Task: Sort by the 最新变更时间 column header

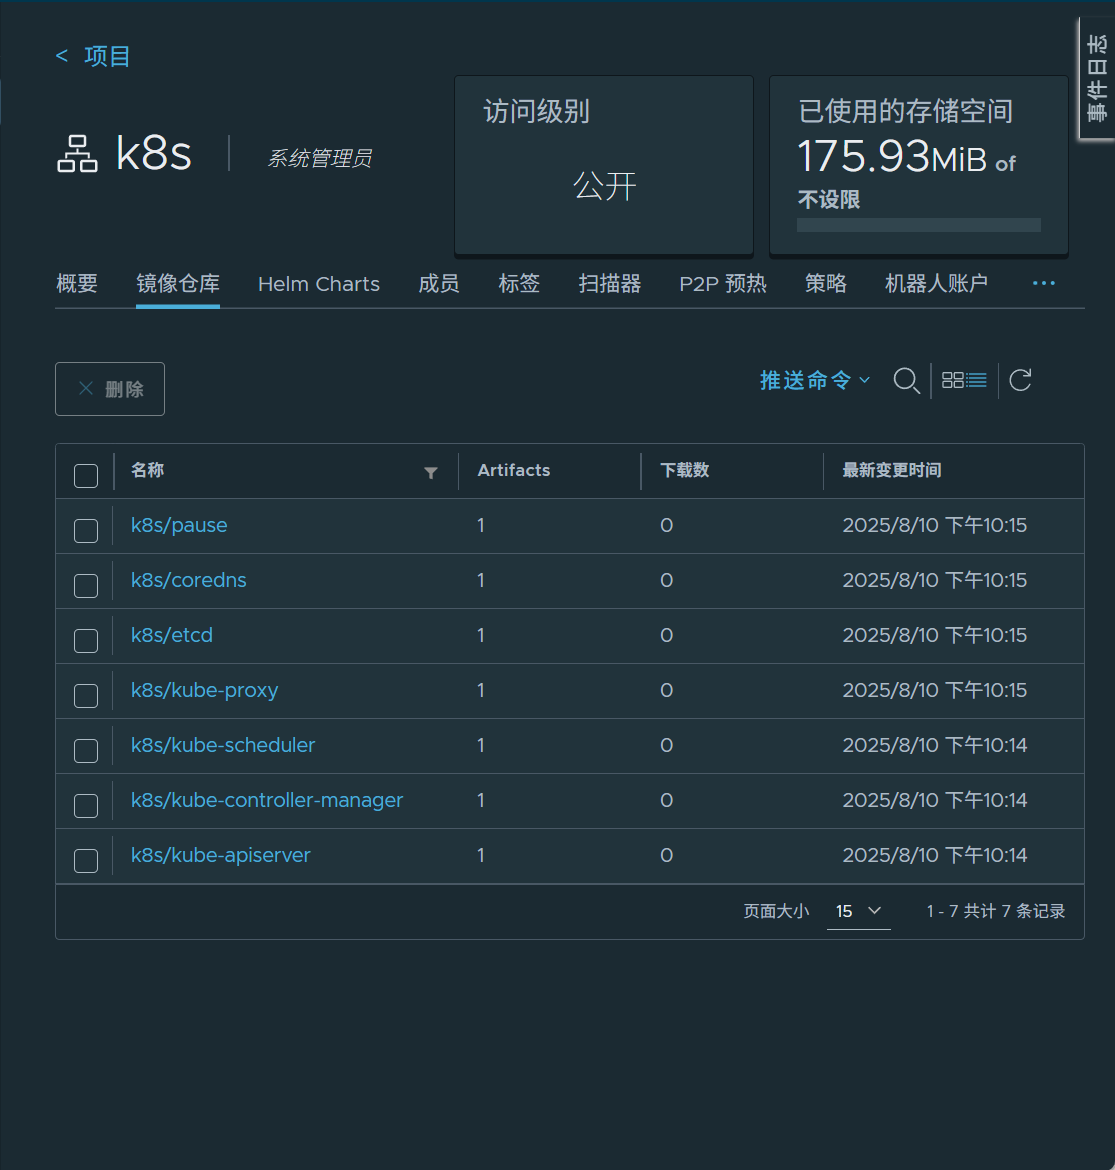Action: (892, 470)
